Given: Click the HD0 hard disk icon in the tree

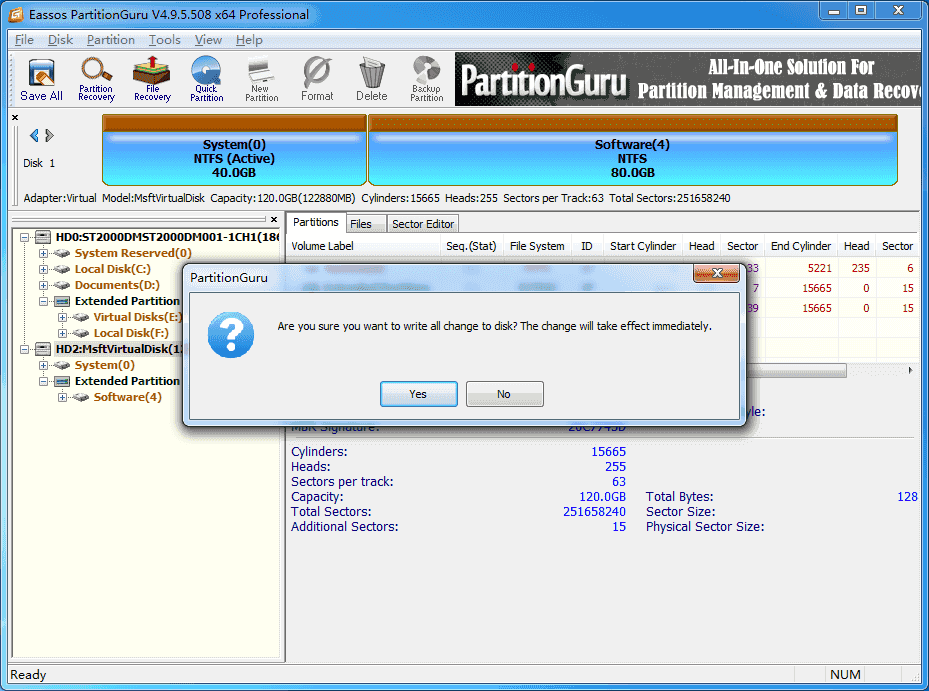Looking at the screenshot, I should pos(43,238).
